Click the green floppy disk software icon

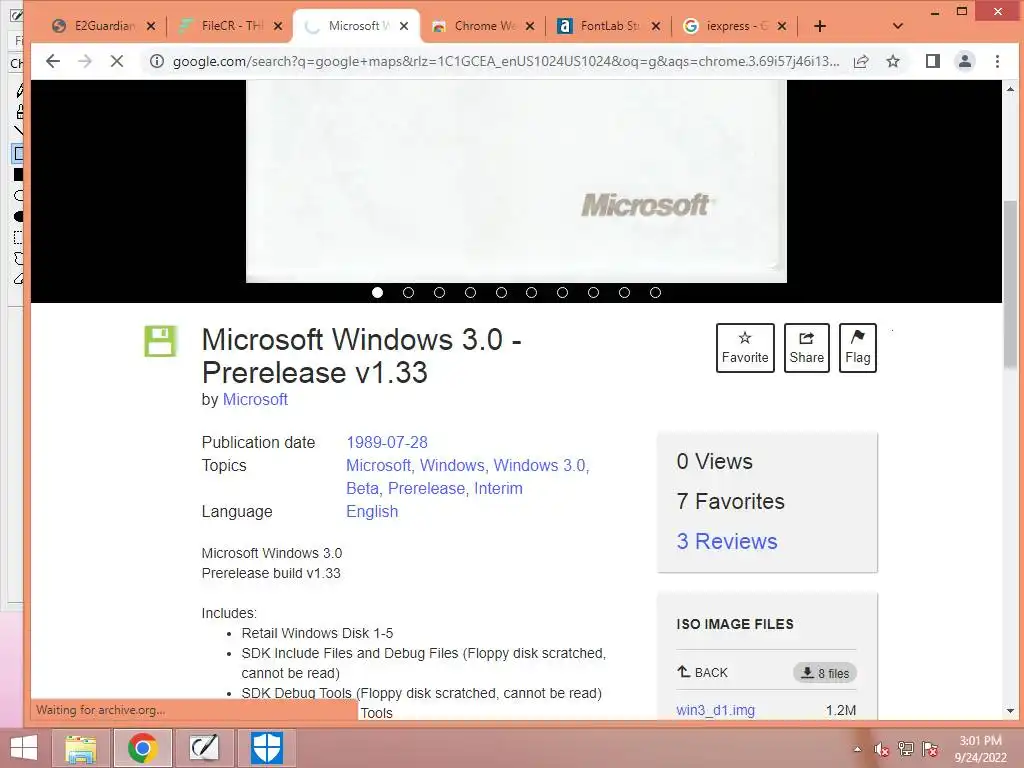click(161, 341)
